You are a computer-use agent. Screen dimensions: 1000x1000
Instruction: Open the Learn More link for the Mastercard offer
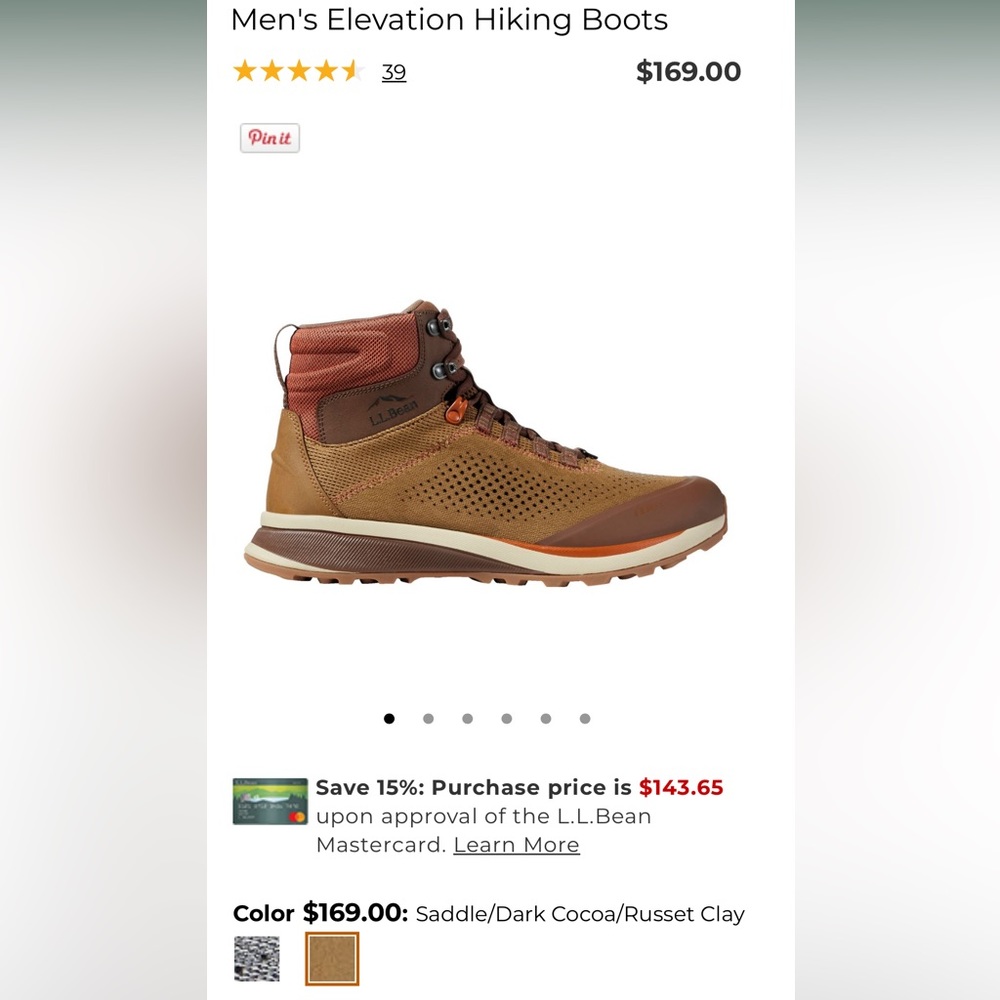coord(516,845)
